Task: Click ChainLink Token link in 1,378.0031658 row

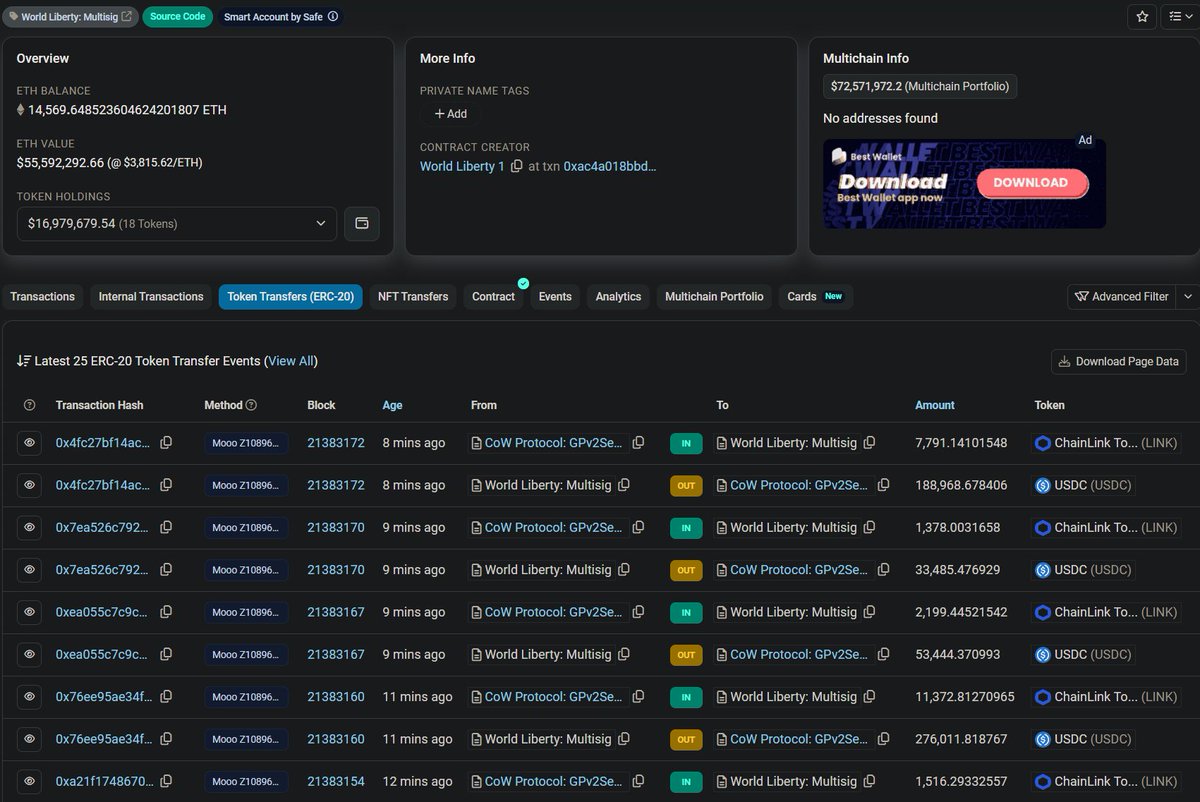Action: pos(1096,527)
